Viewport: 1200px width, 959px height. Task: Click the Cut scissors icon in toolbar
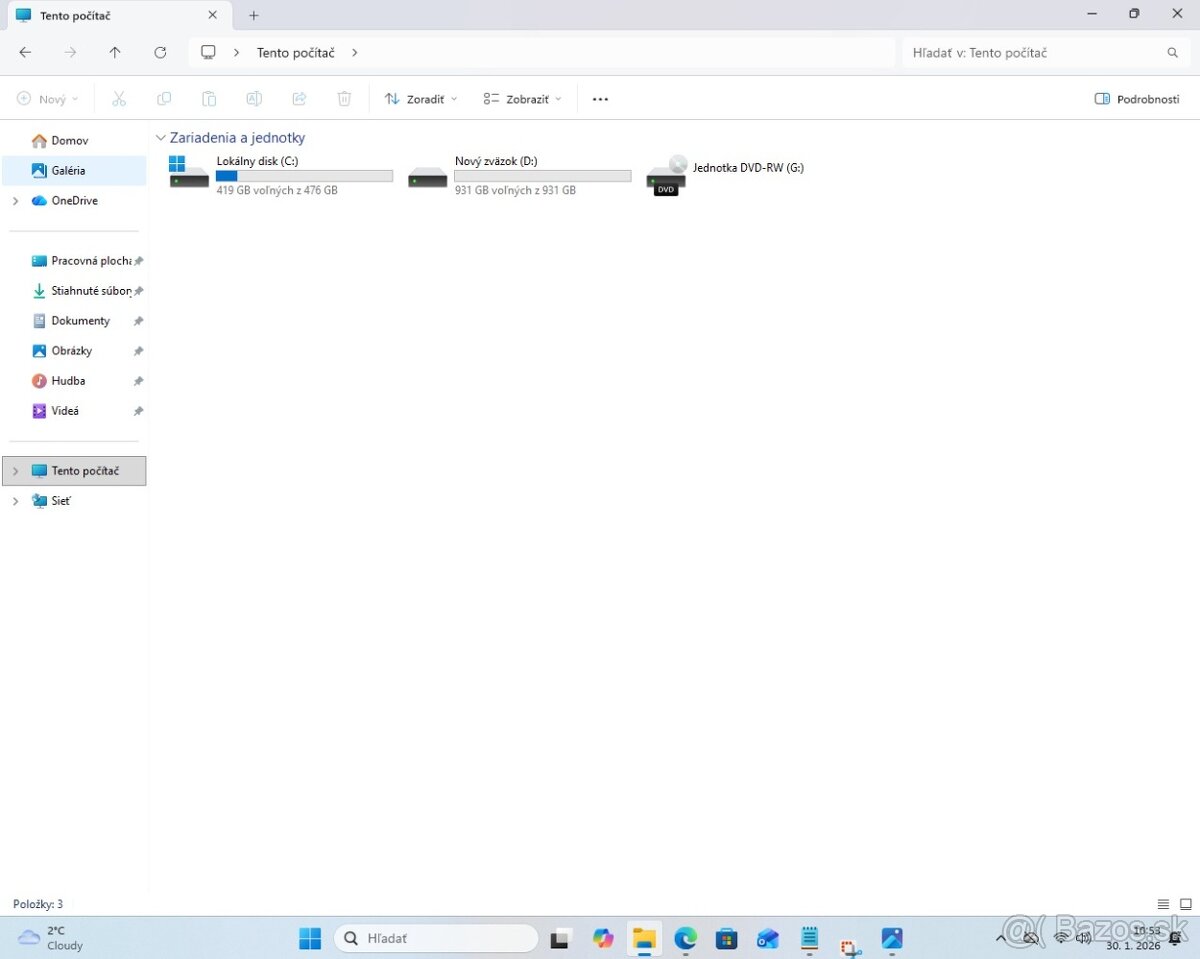(x=119, y=99)
